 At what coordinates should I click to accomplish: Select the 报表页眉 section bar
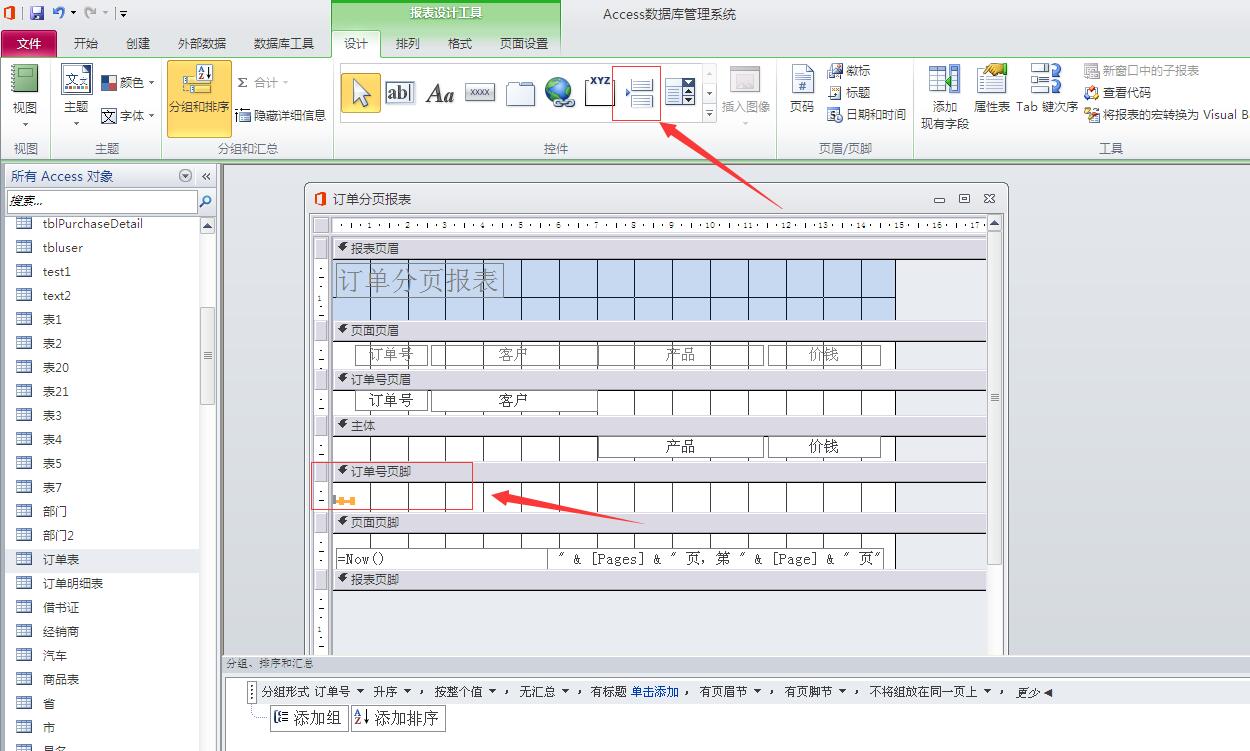[659, 248]
